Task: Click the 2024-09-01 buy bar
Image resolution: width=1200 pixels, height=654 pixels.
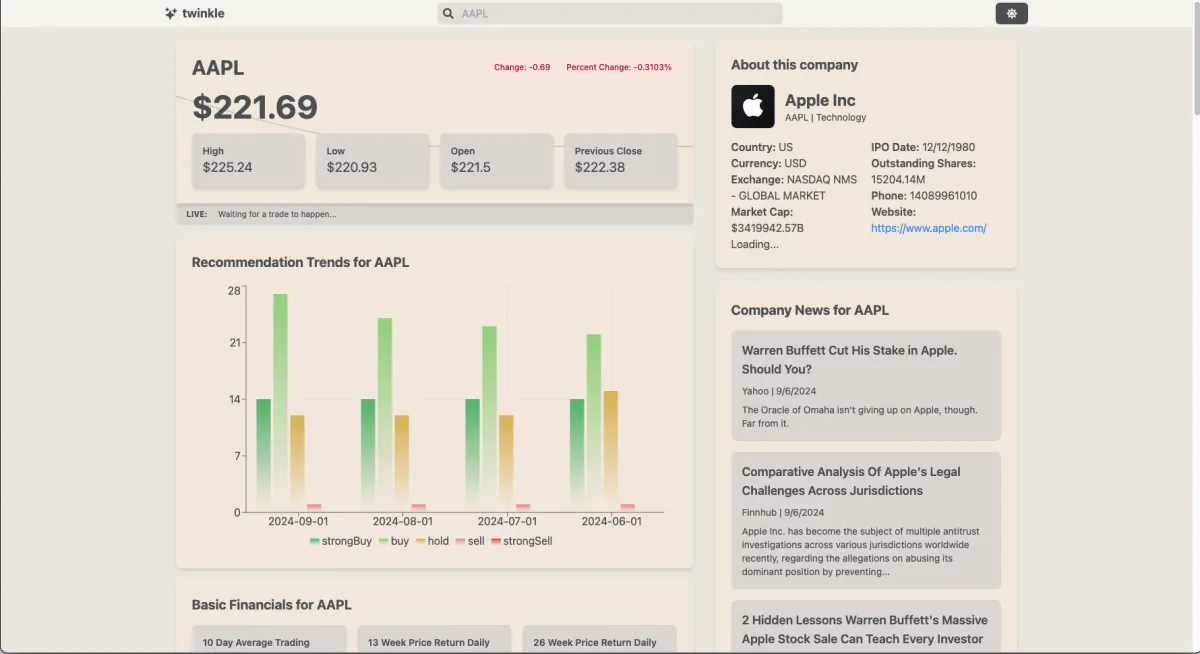Action: pyautogui.click(x=280, y=402)
